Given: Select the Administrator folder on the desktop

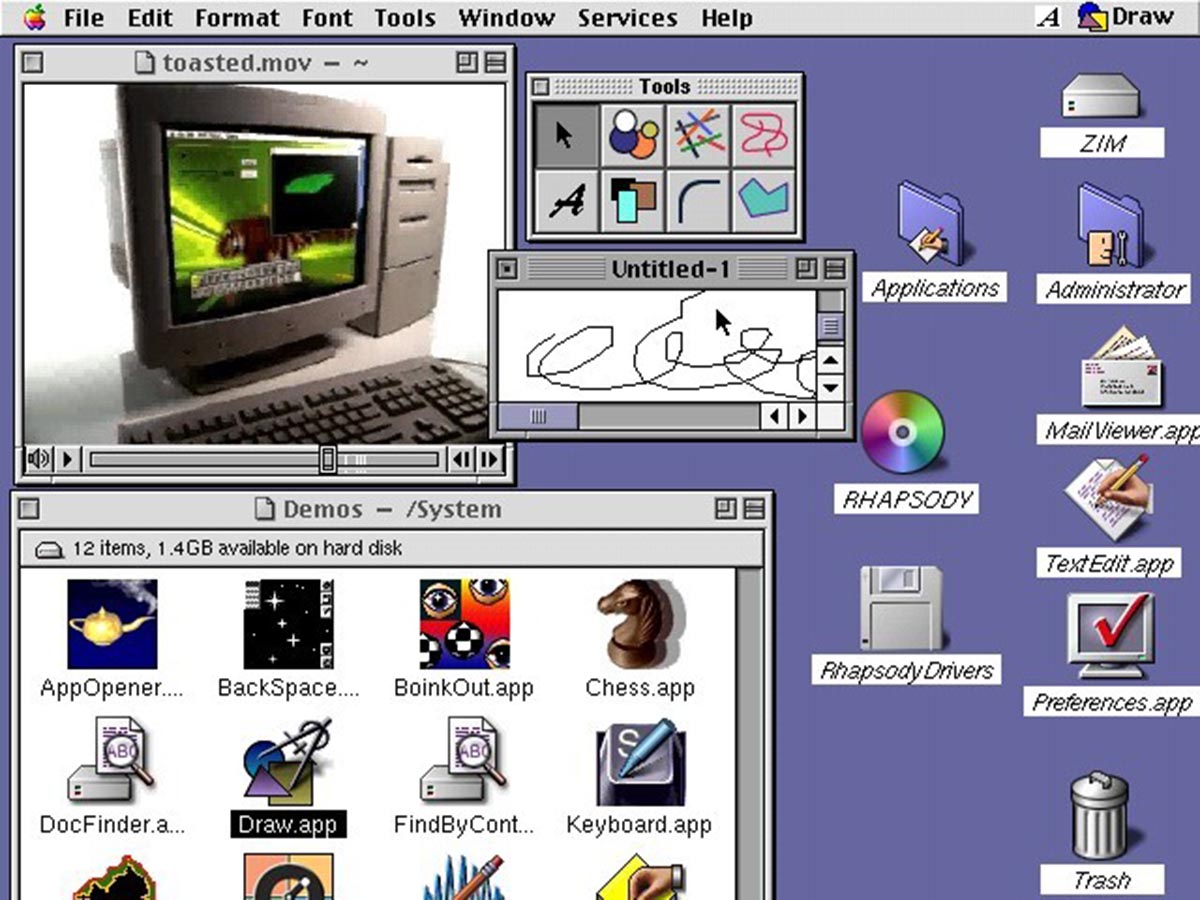Looking at the screenshot, I should click(x=1114, y=227).
